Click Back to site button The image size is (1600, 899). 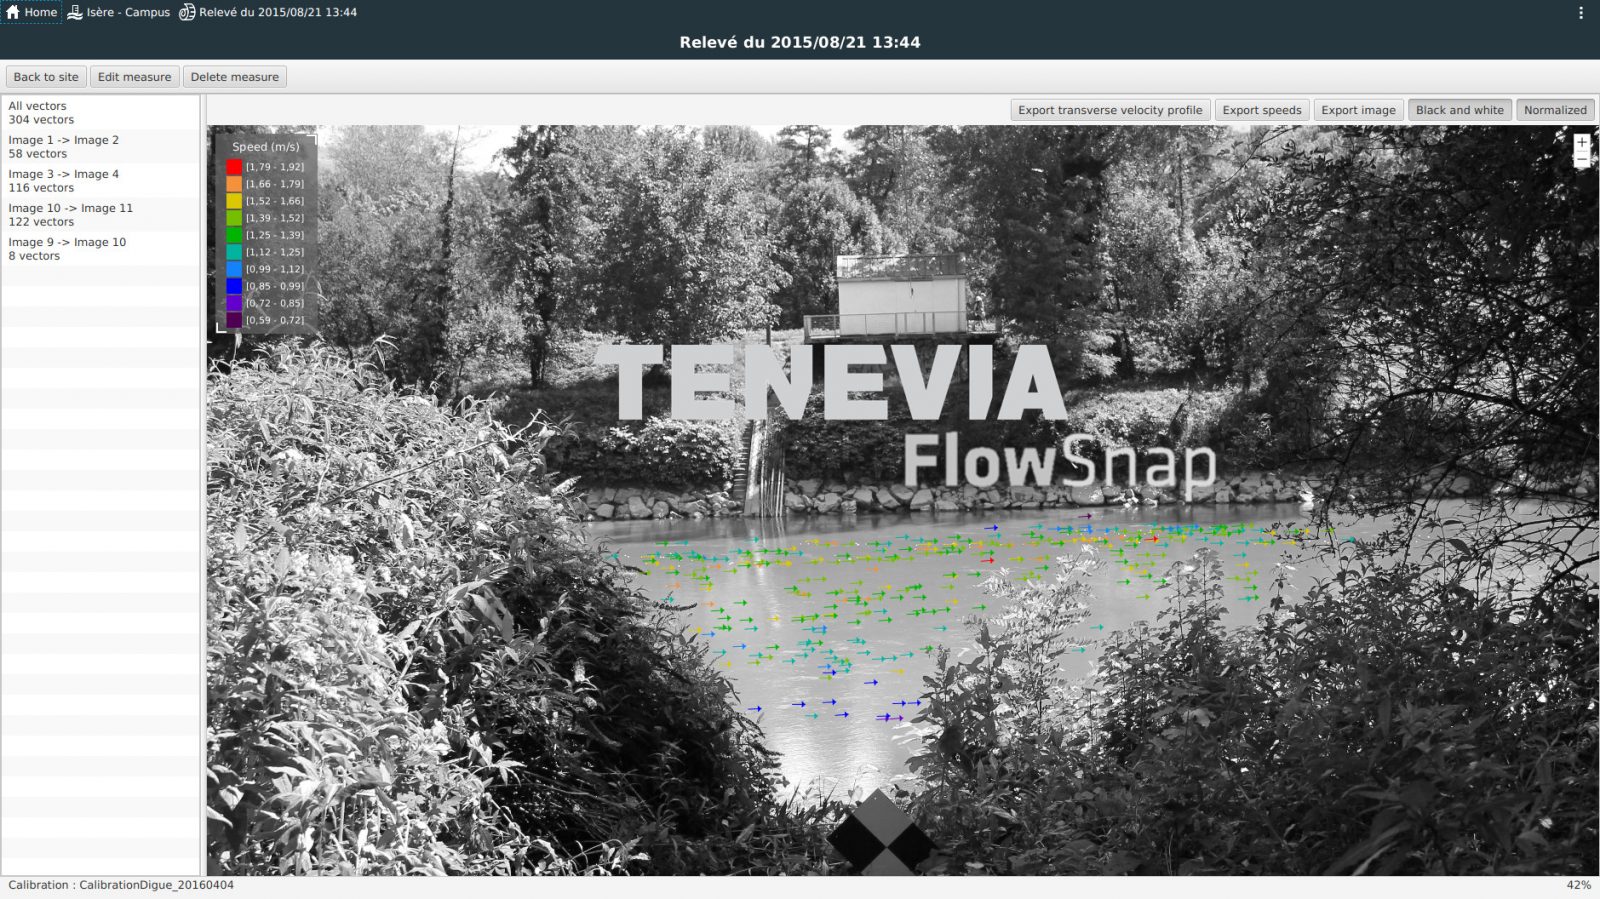(x=46, y=77)
